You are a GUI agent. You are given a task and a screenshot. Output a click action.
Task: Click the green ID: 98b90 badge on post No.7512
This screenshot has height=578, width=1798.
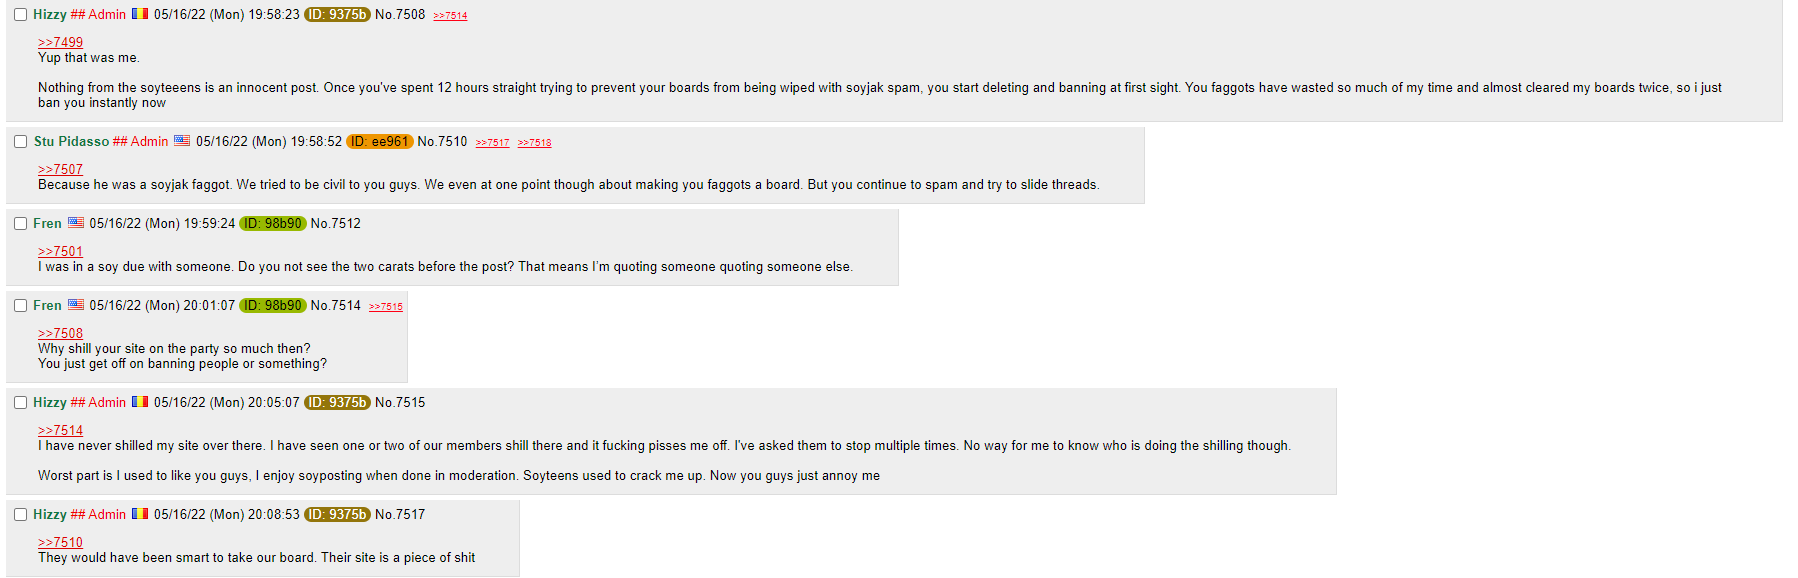click(x=273, y=223)
